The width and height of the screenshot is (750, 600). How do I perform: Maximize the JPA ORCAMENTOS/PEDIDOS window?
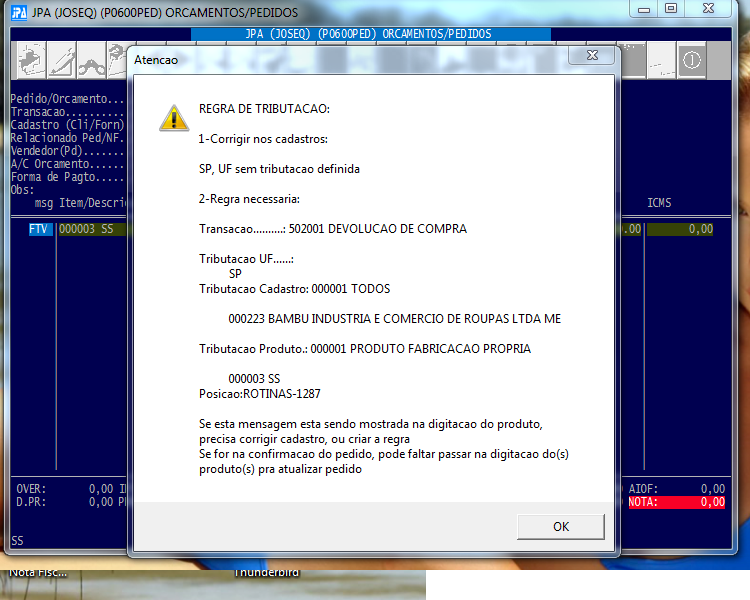point(670,9)
